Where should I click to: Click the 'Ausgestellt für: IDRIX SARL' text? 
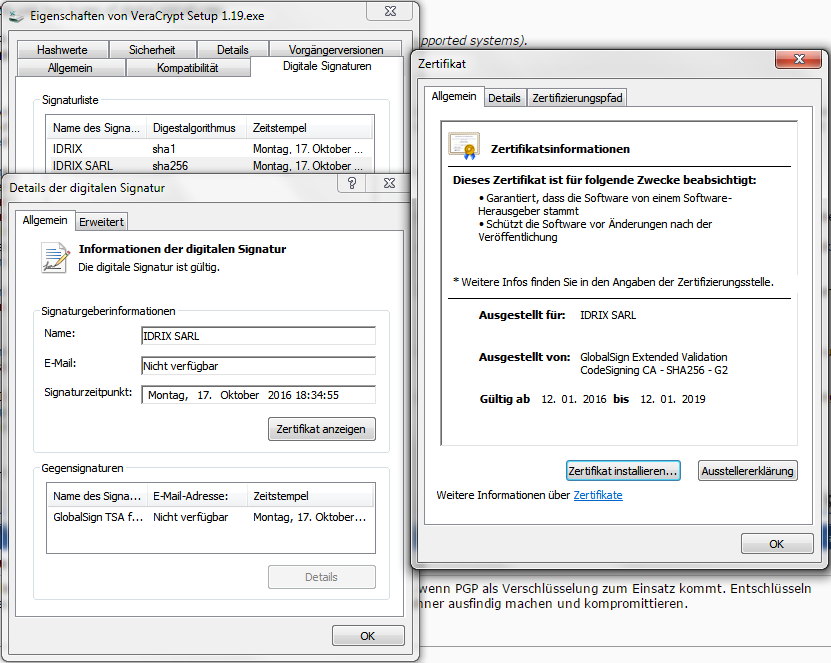tap(557, 315)
